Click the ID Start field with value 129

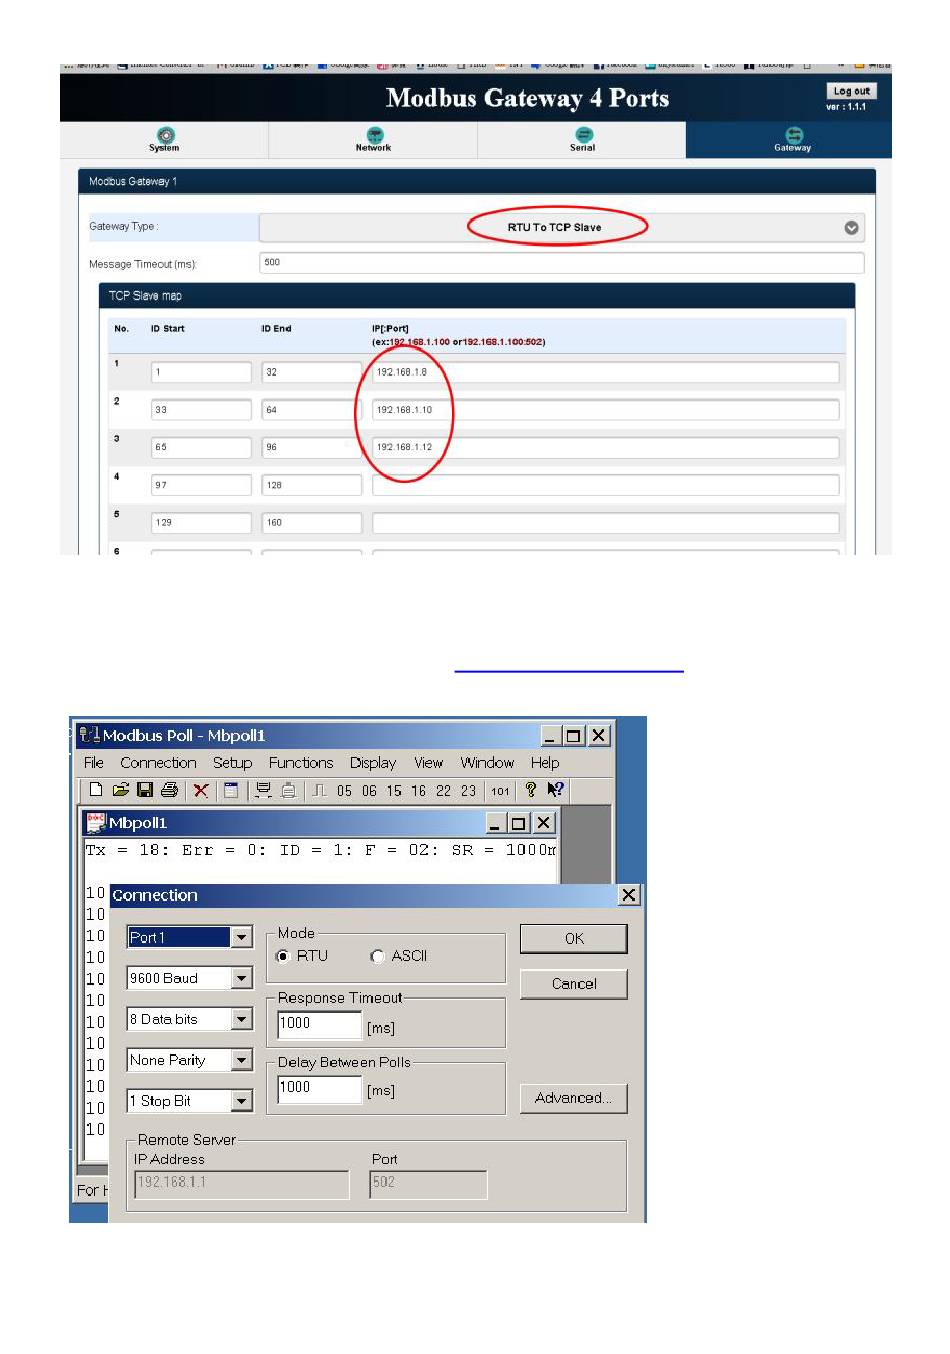[201, 522]
